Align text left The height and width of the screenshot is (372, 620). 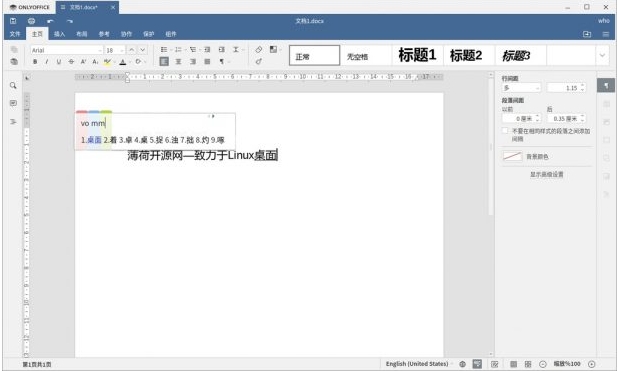(164, 62)
